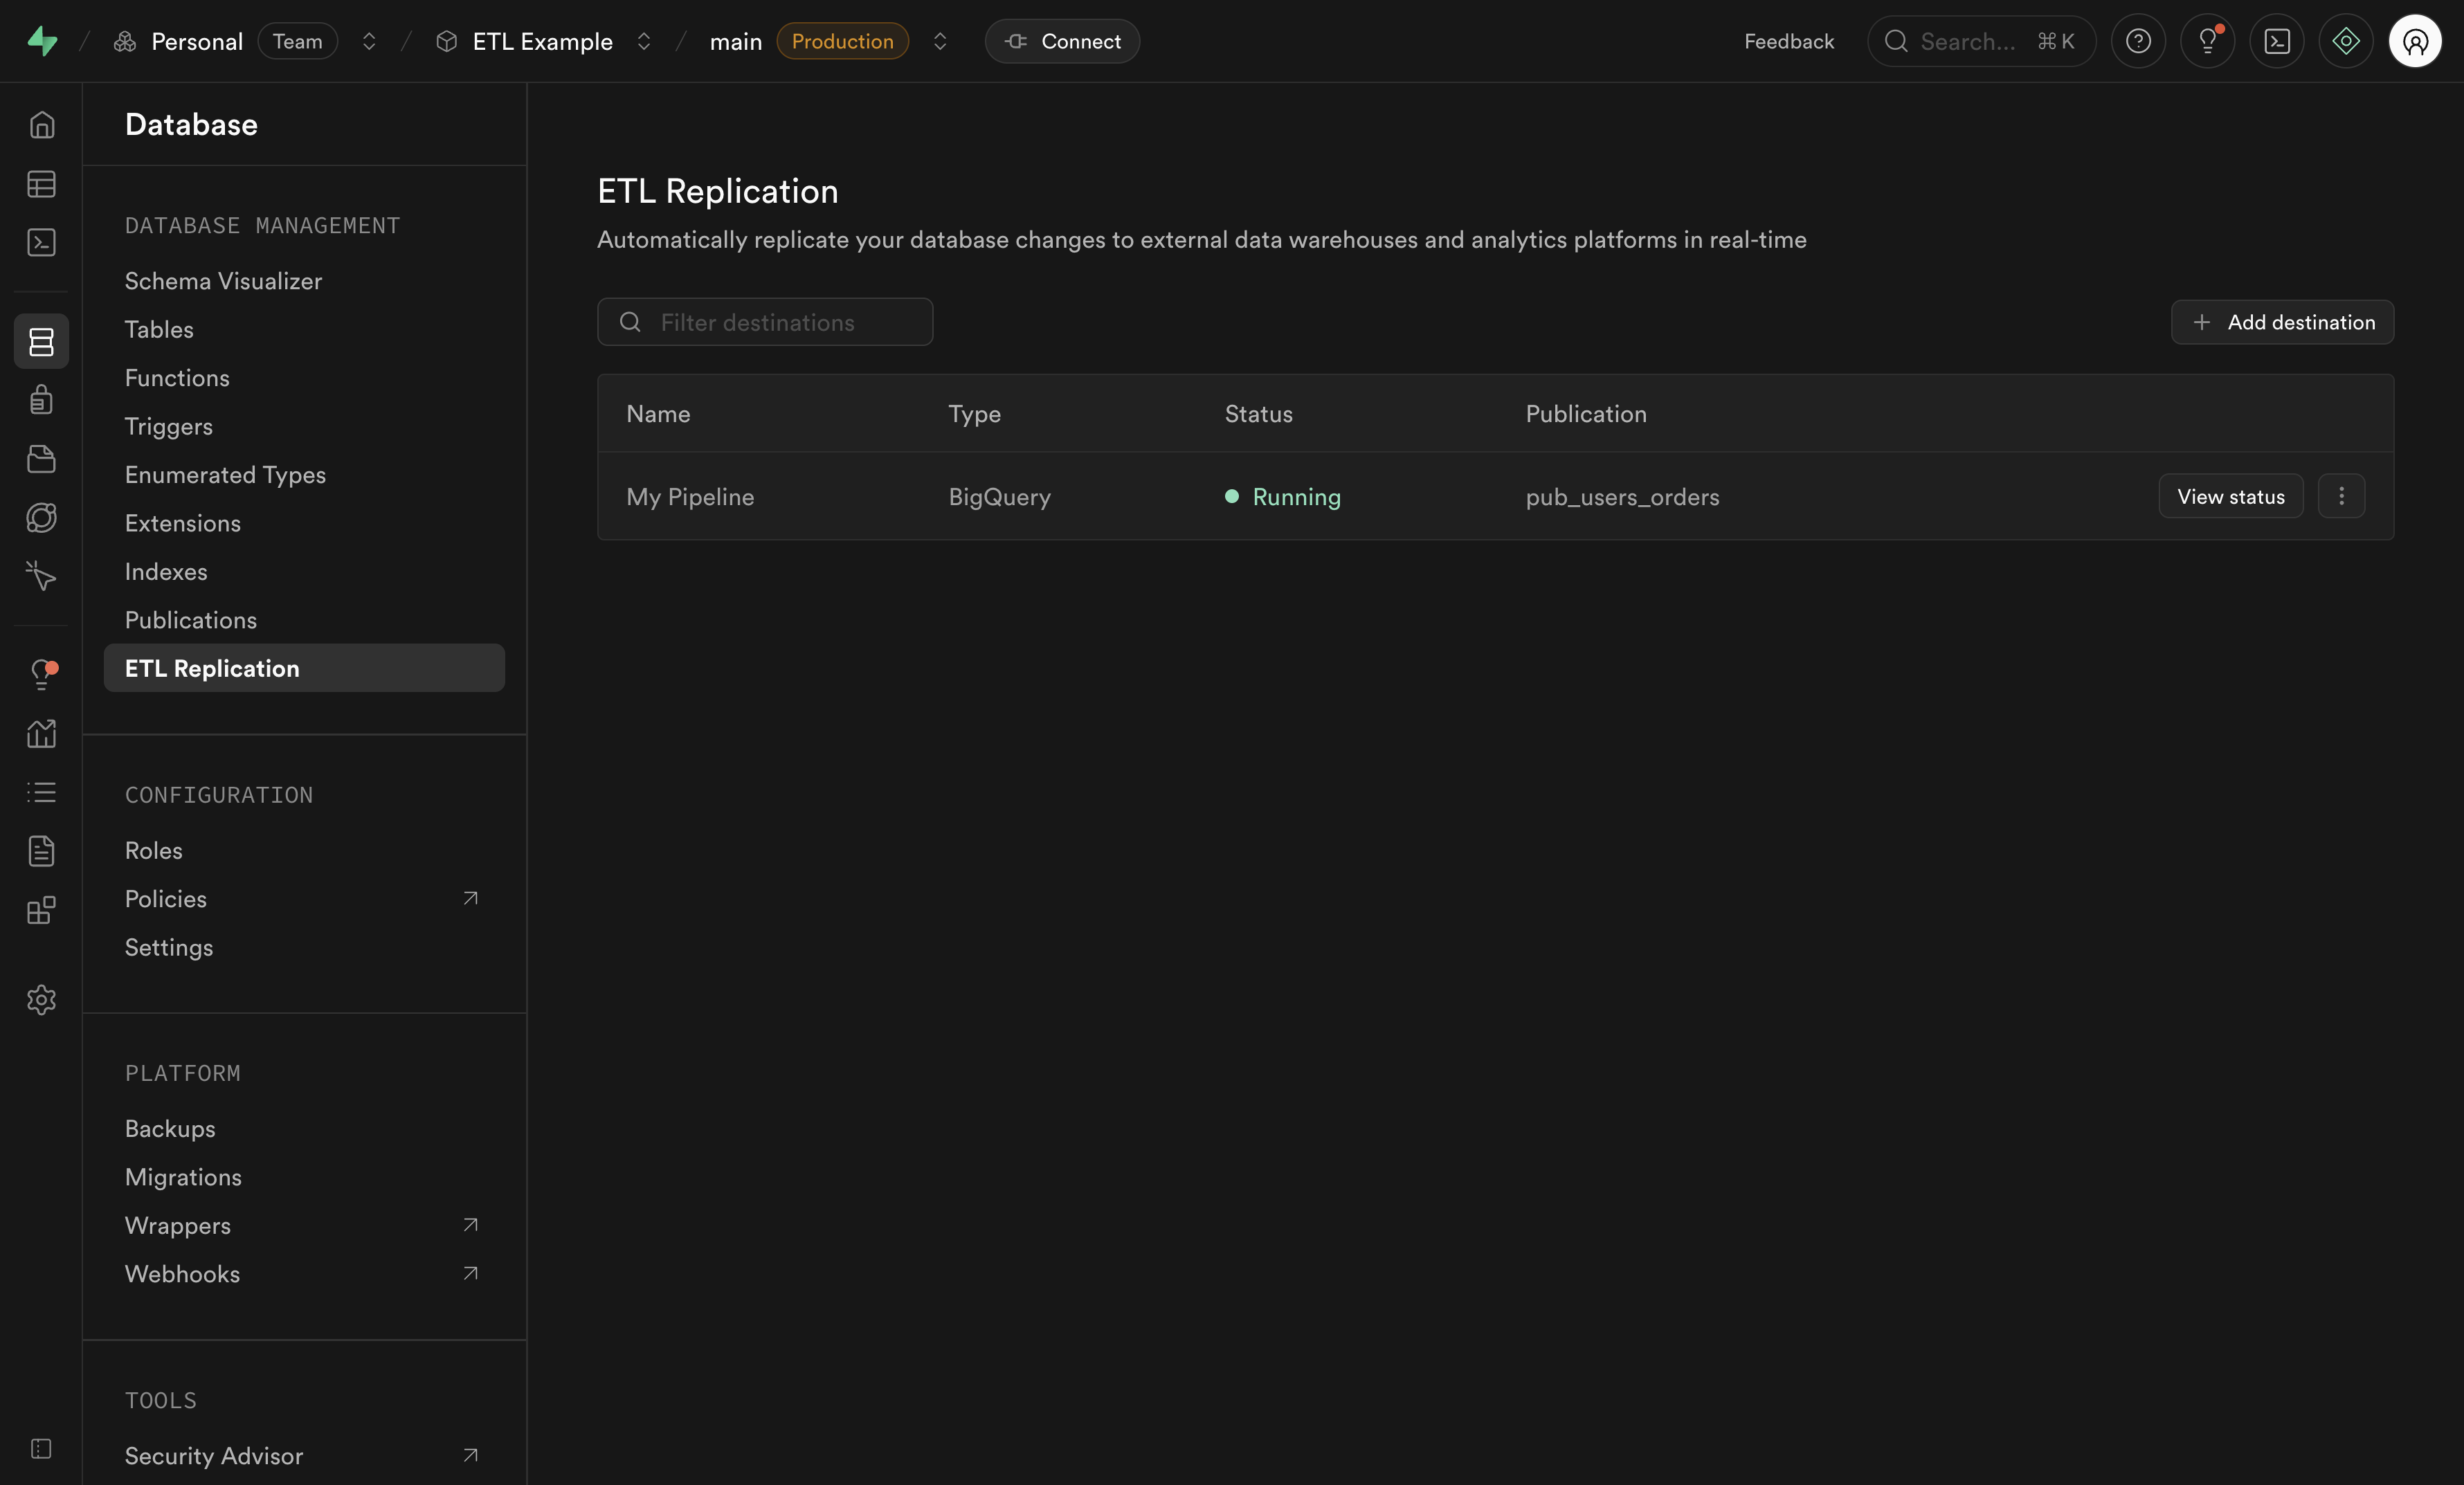Viewport: 2464px width, 1485px height.
Task: Click the Running status label
Action: click(x=1296, y=497)
